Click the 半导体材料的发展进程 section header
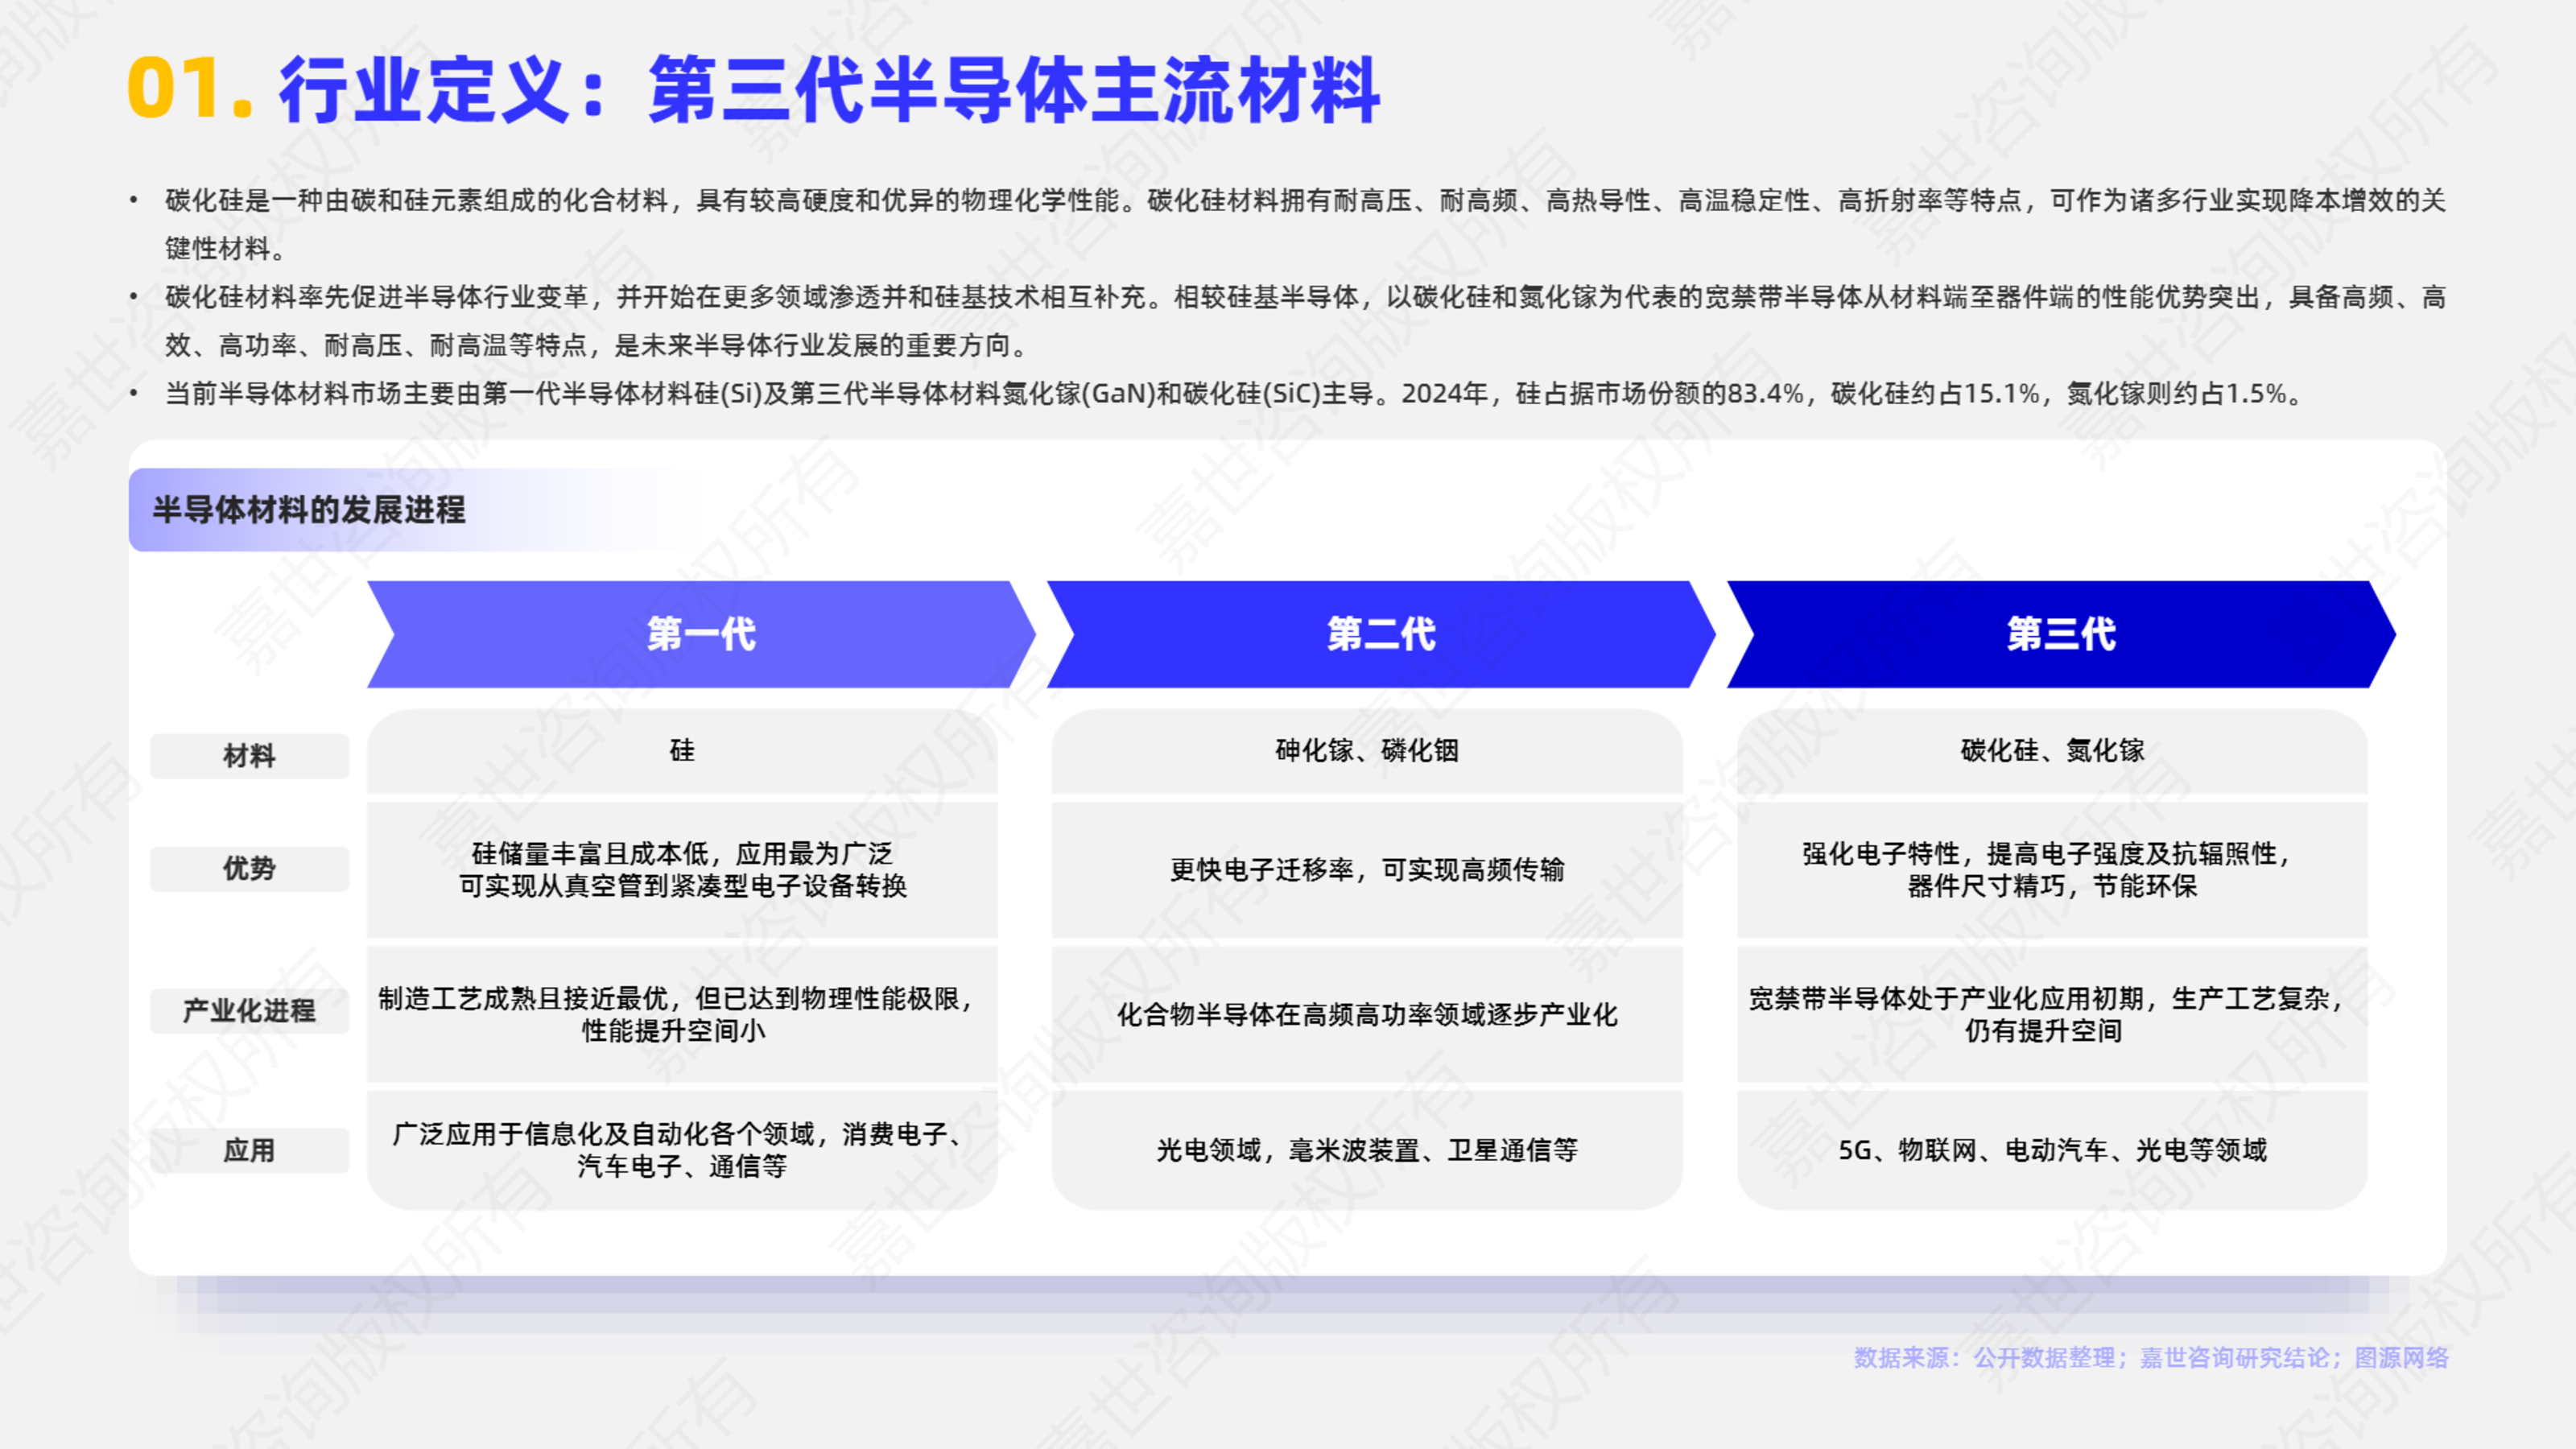 click(309, 510)
